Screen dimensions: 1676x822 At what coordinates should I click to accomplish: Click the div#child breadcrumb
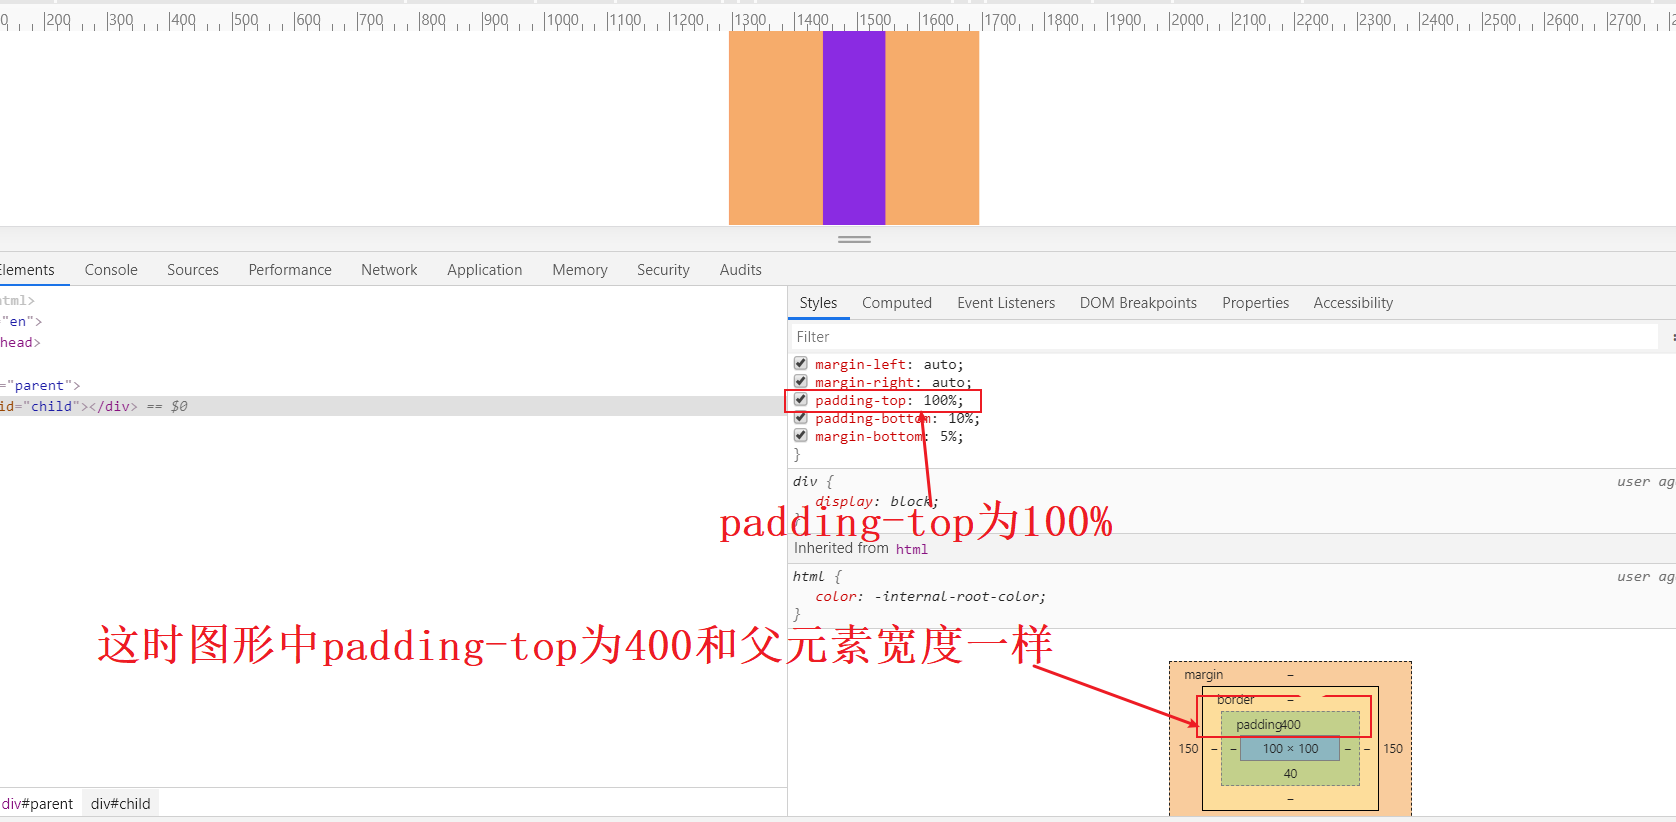pyautogui.click(x=121, y=804)
